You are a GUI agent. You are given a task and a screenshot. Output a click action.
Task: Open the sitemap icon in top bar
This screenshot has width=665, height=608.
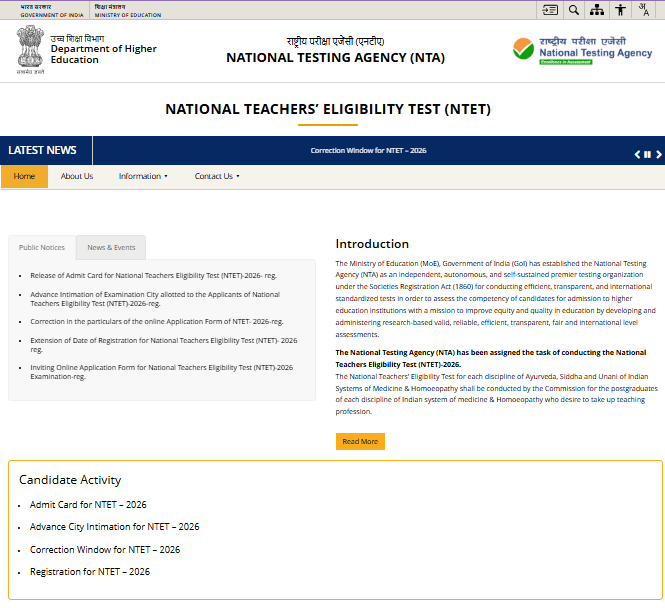pyautogui.click(x=597, y=10)
